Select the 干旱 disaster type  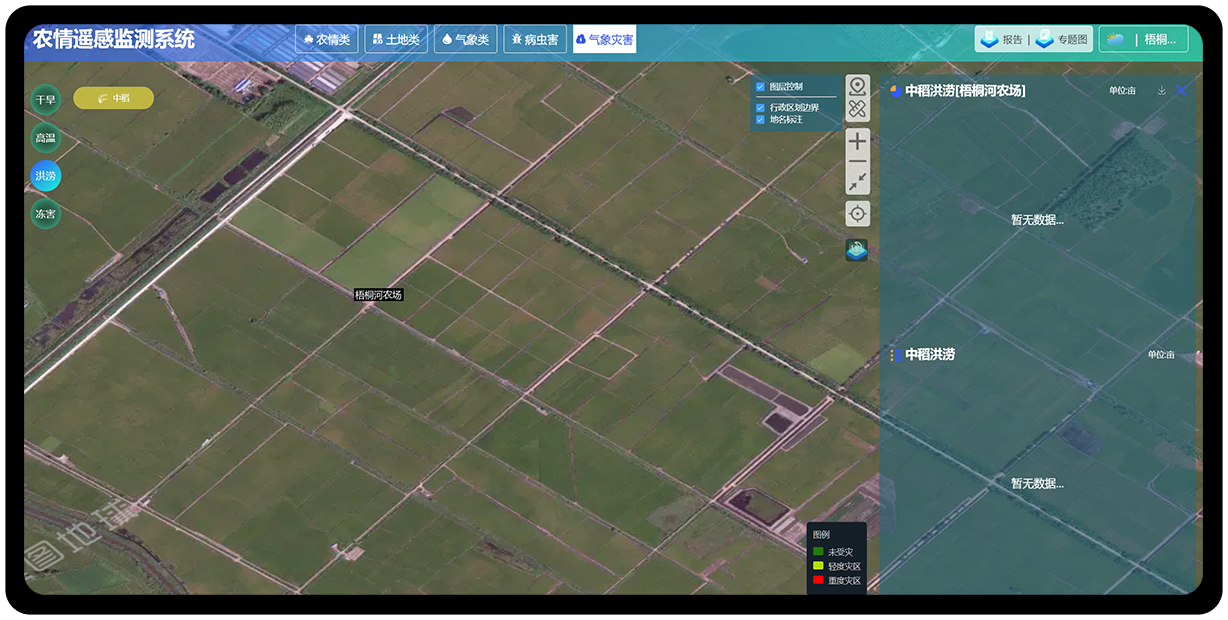click(46, 100)
